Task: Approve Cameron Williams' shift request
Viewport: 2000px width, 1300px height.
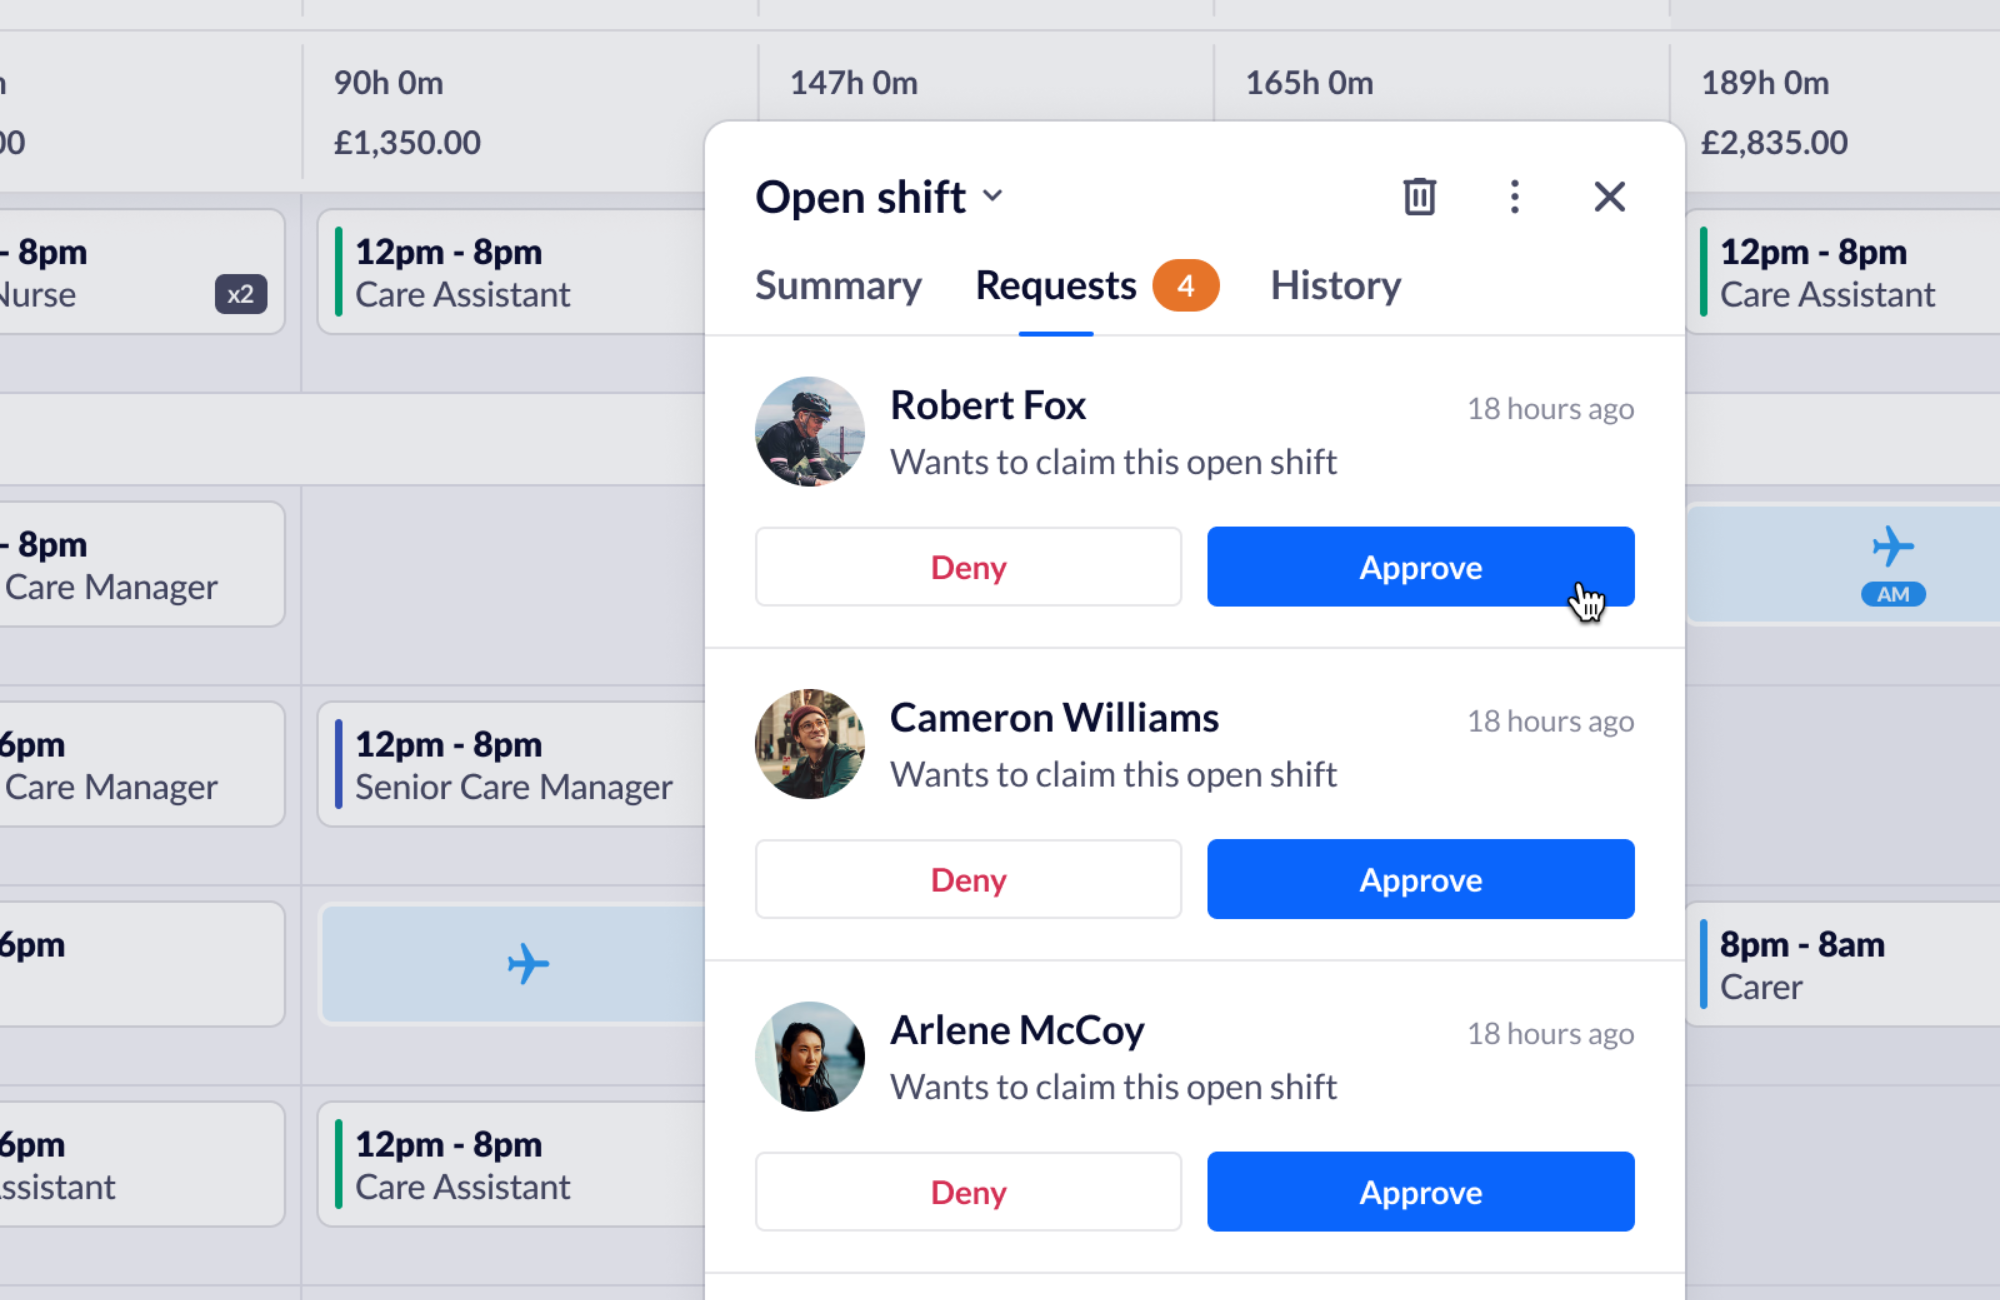Action: click(x=1420, y=879)
